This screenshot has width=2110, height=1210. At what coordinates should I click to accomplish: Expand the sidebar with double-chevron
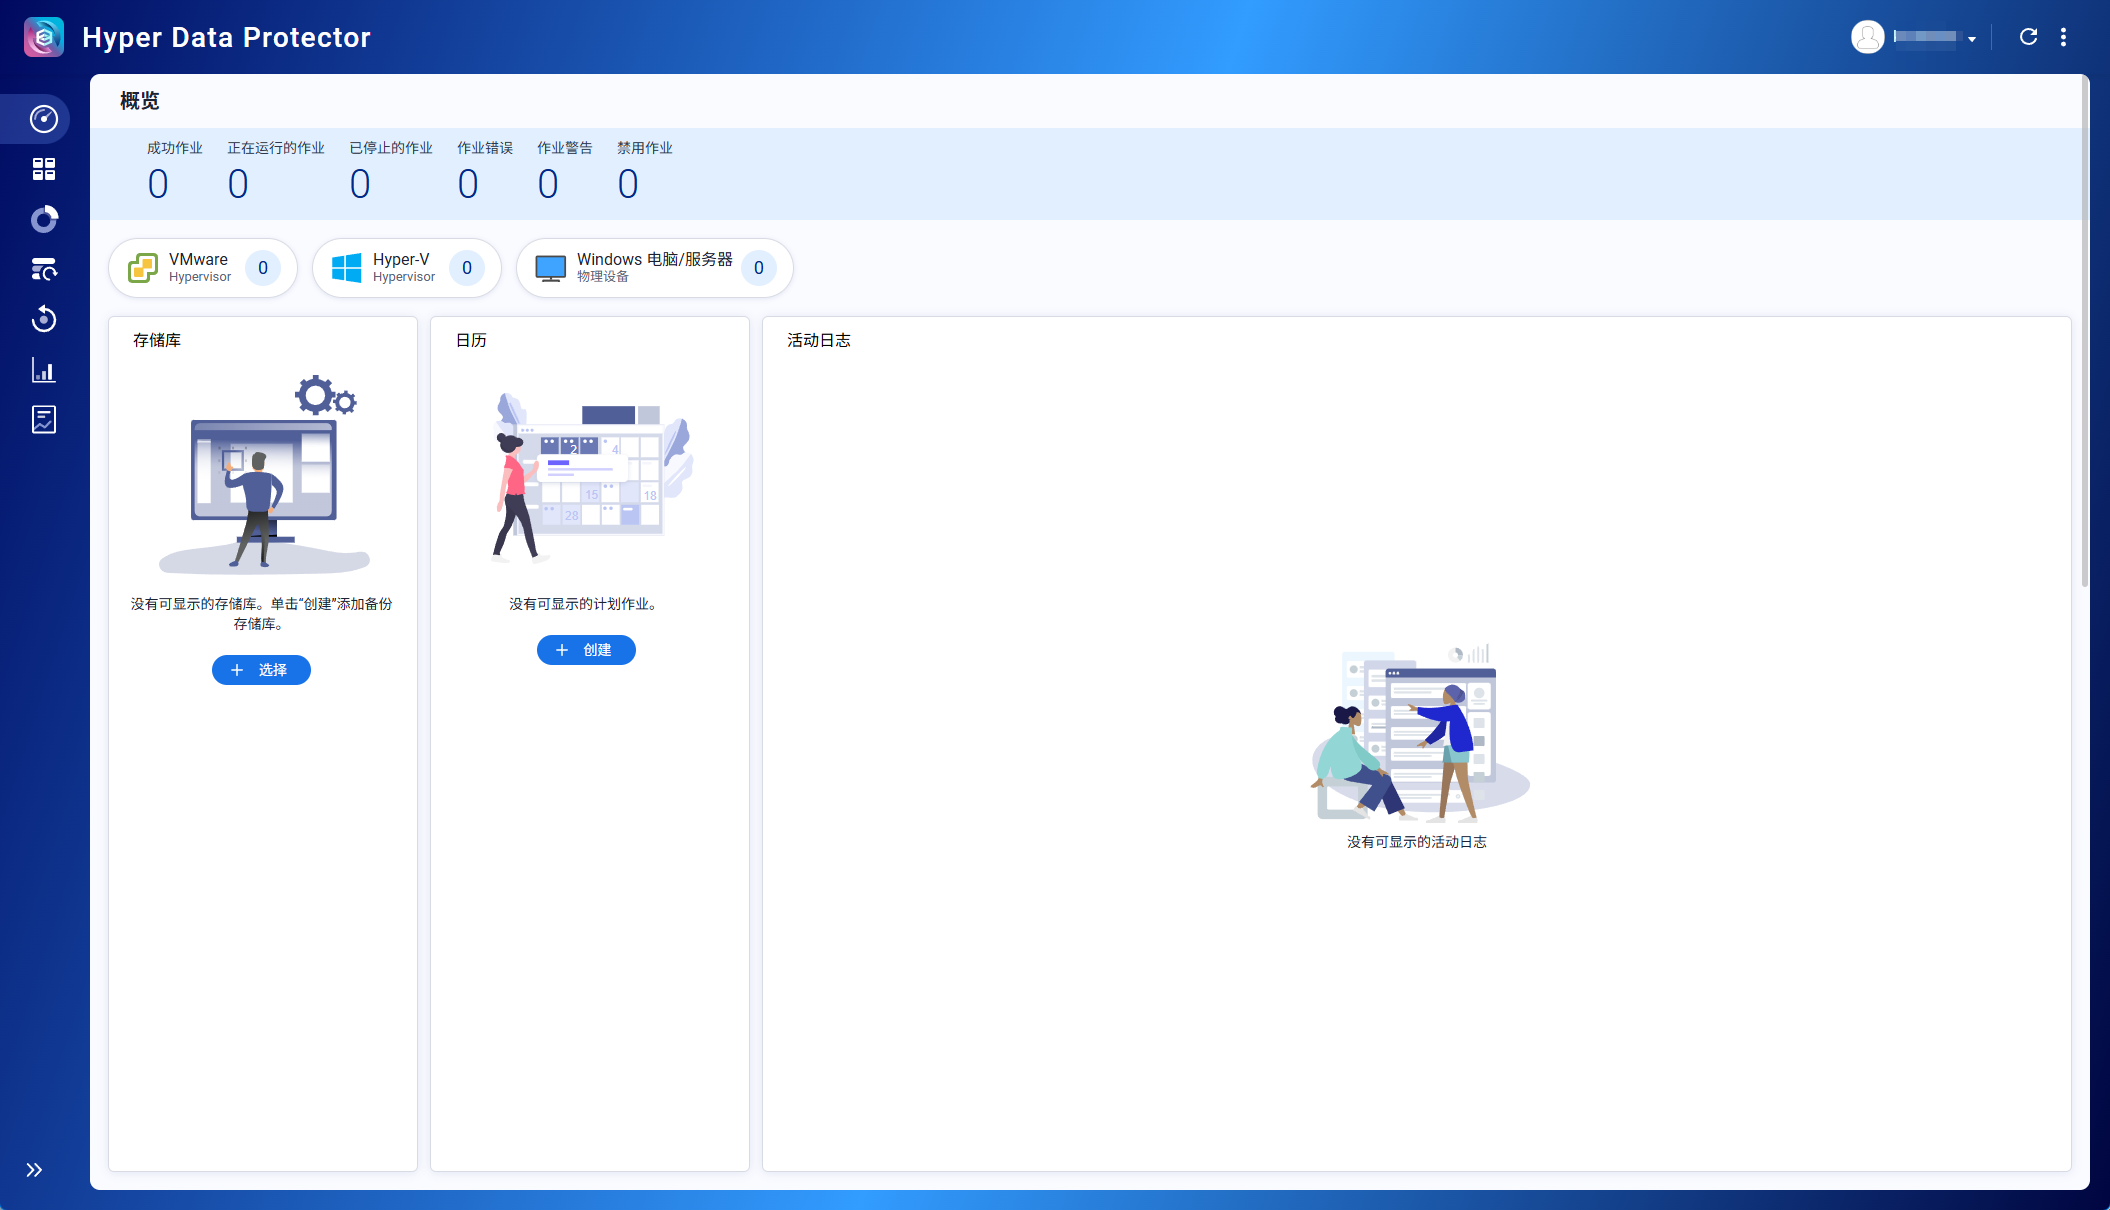pyautogui.click(x=34, y=1170)
